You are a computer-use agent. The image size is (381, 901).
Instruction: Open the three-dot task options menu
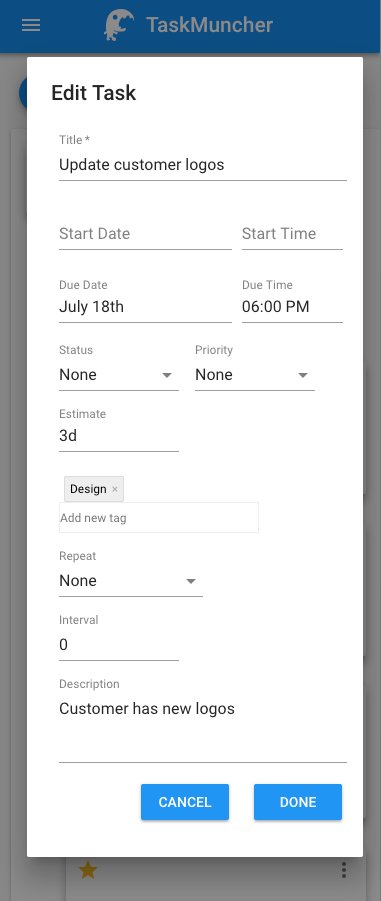344,870
